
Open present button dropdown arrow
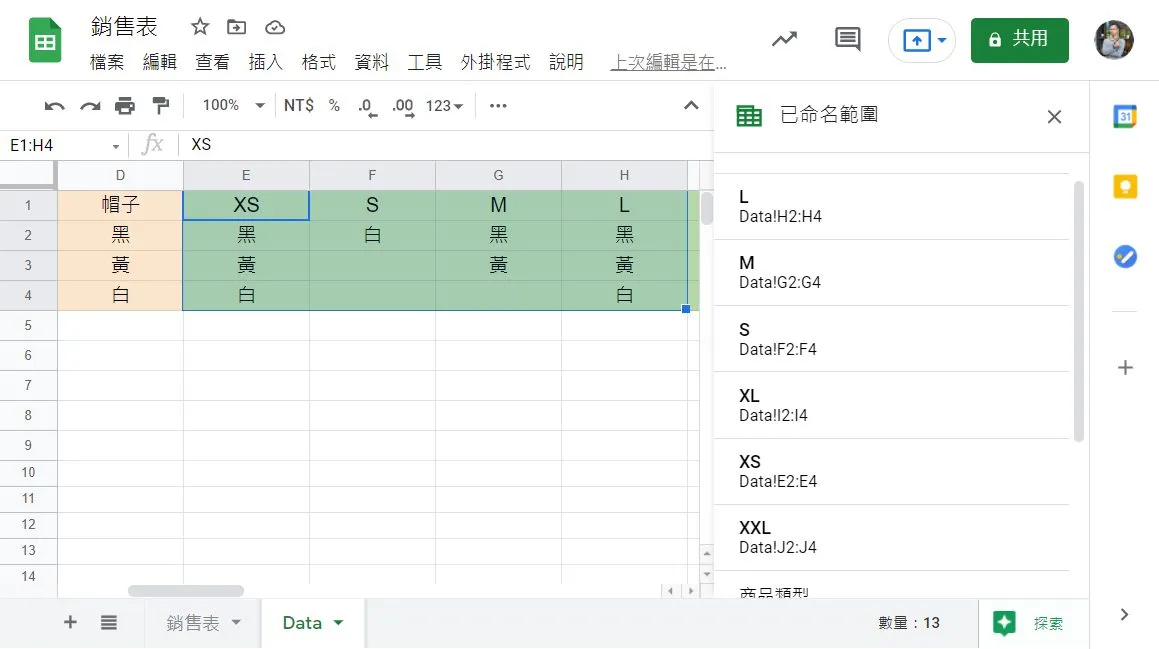(942, 40)
